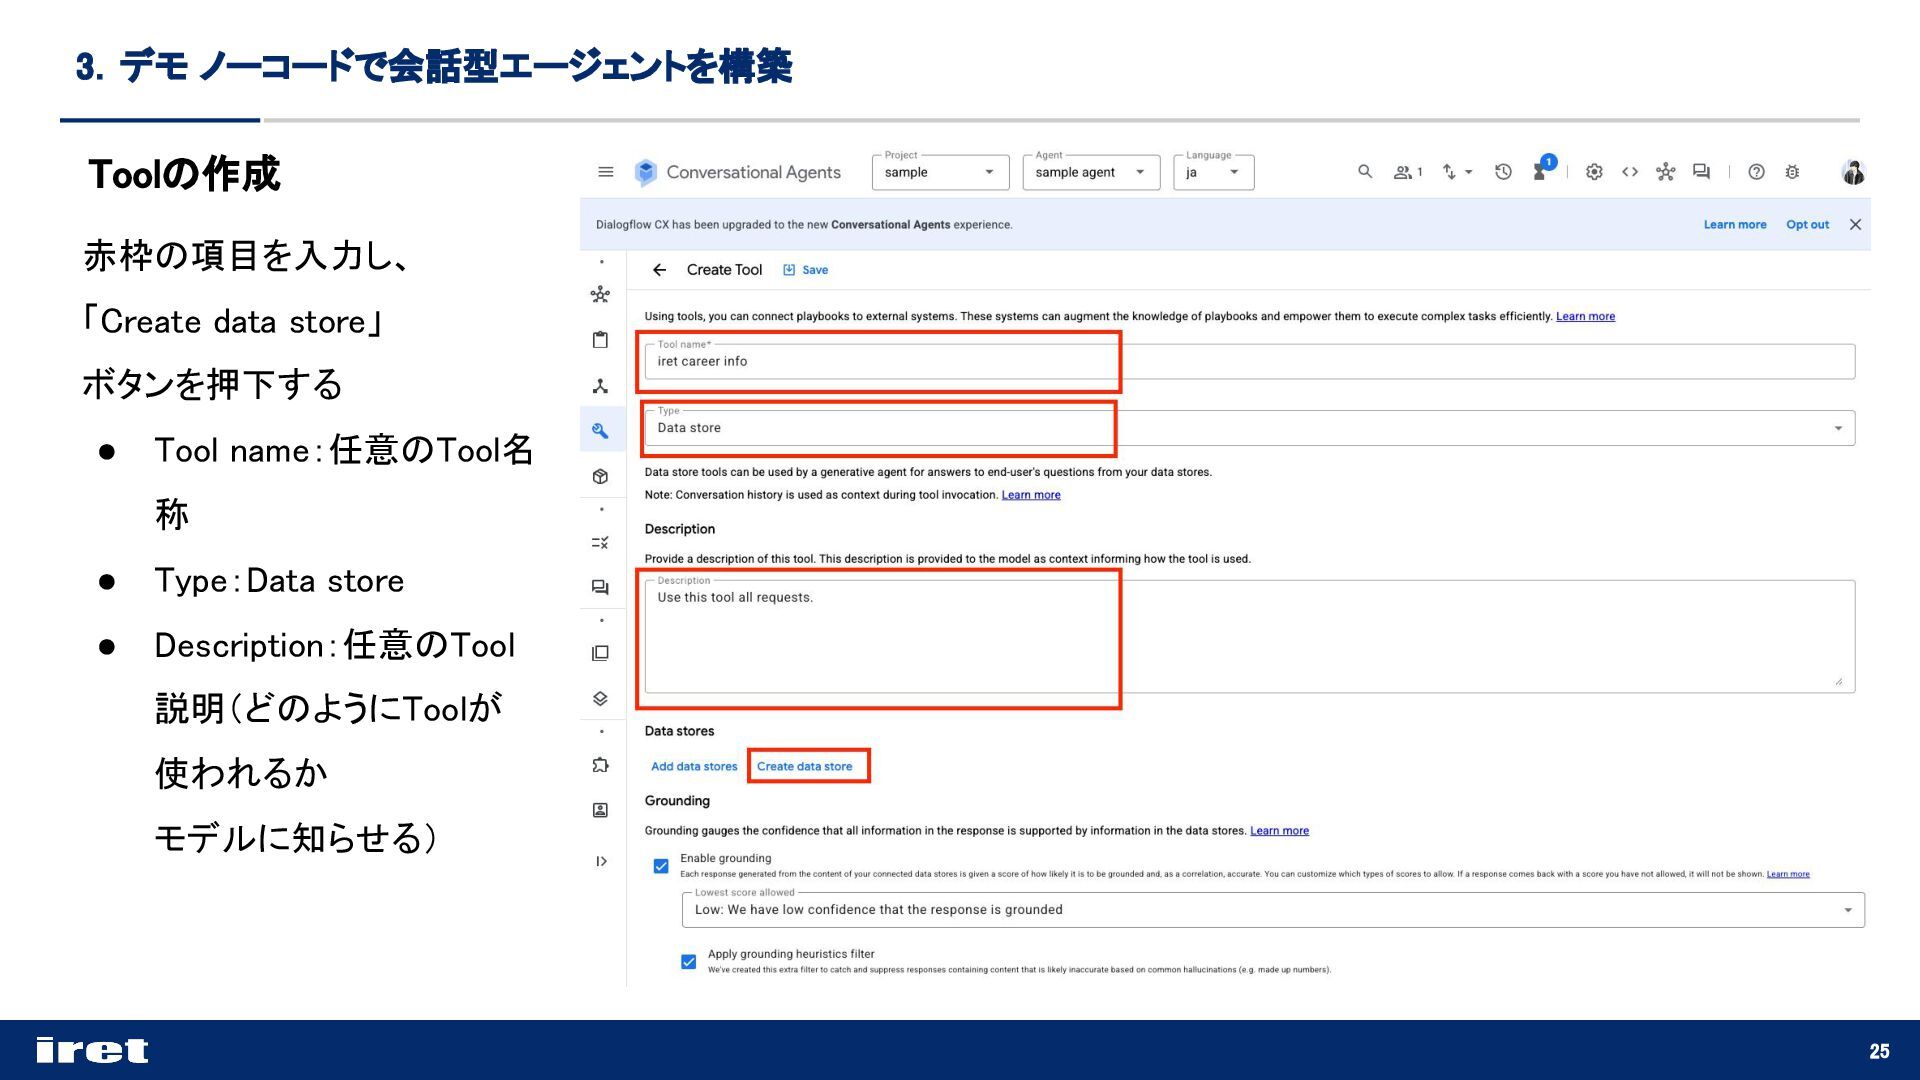Image resolution: width=1920 pixels, height=1080 pixels.
Task: Open the help question mark icon
Action: [x=1756, y=172]
